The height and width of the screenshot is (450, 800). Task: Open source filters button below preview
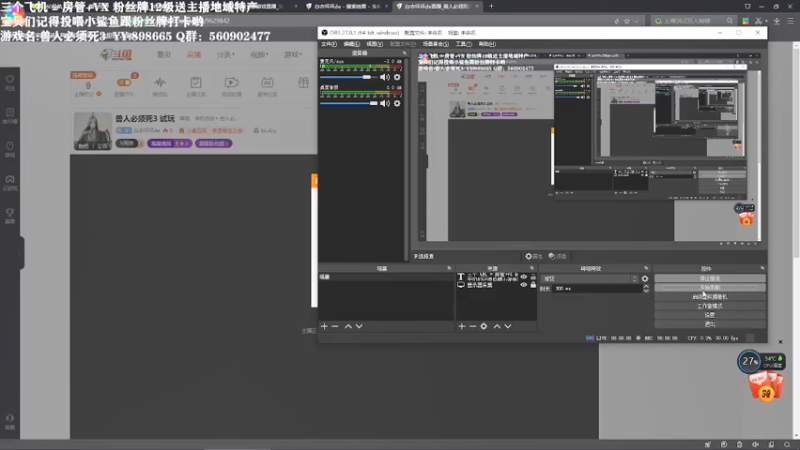click(x=557, y=256)
